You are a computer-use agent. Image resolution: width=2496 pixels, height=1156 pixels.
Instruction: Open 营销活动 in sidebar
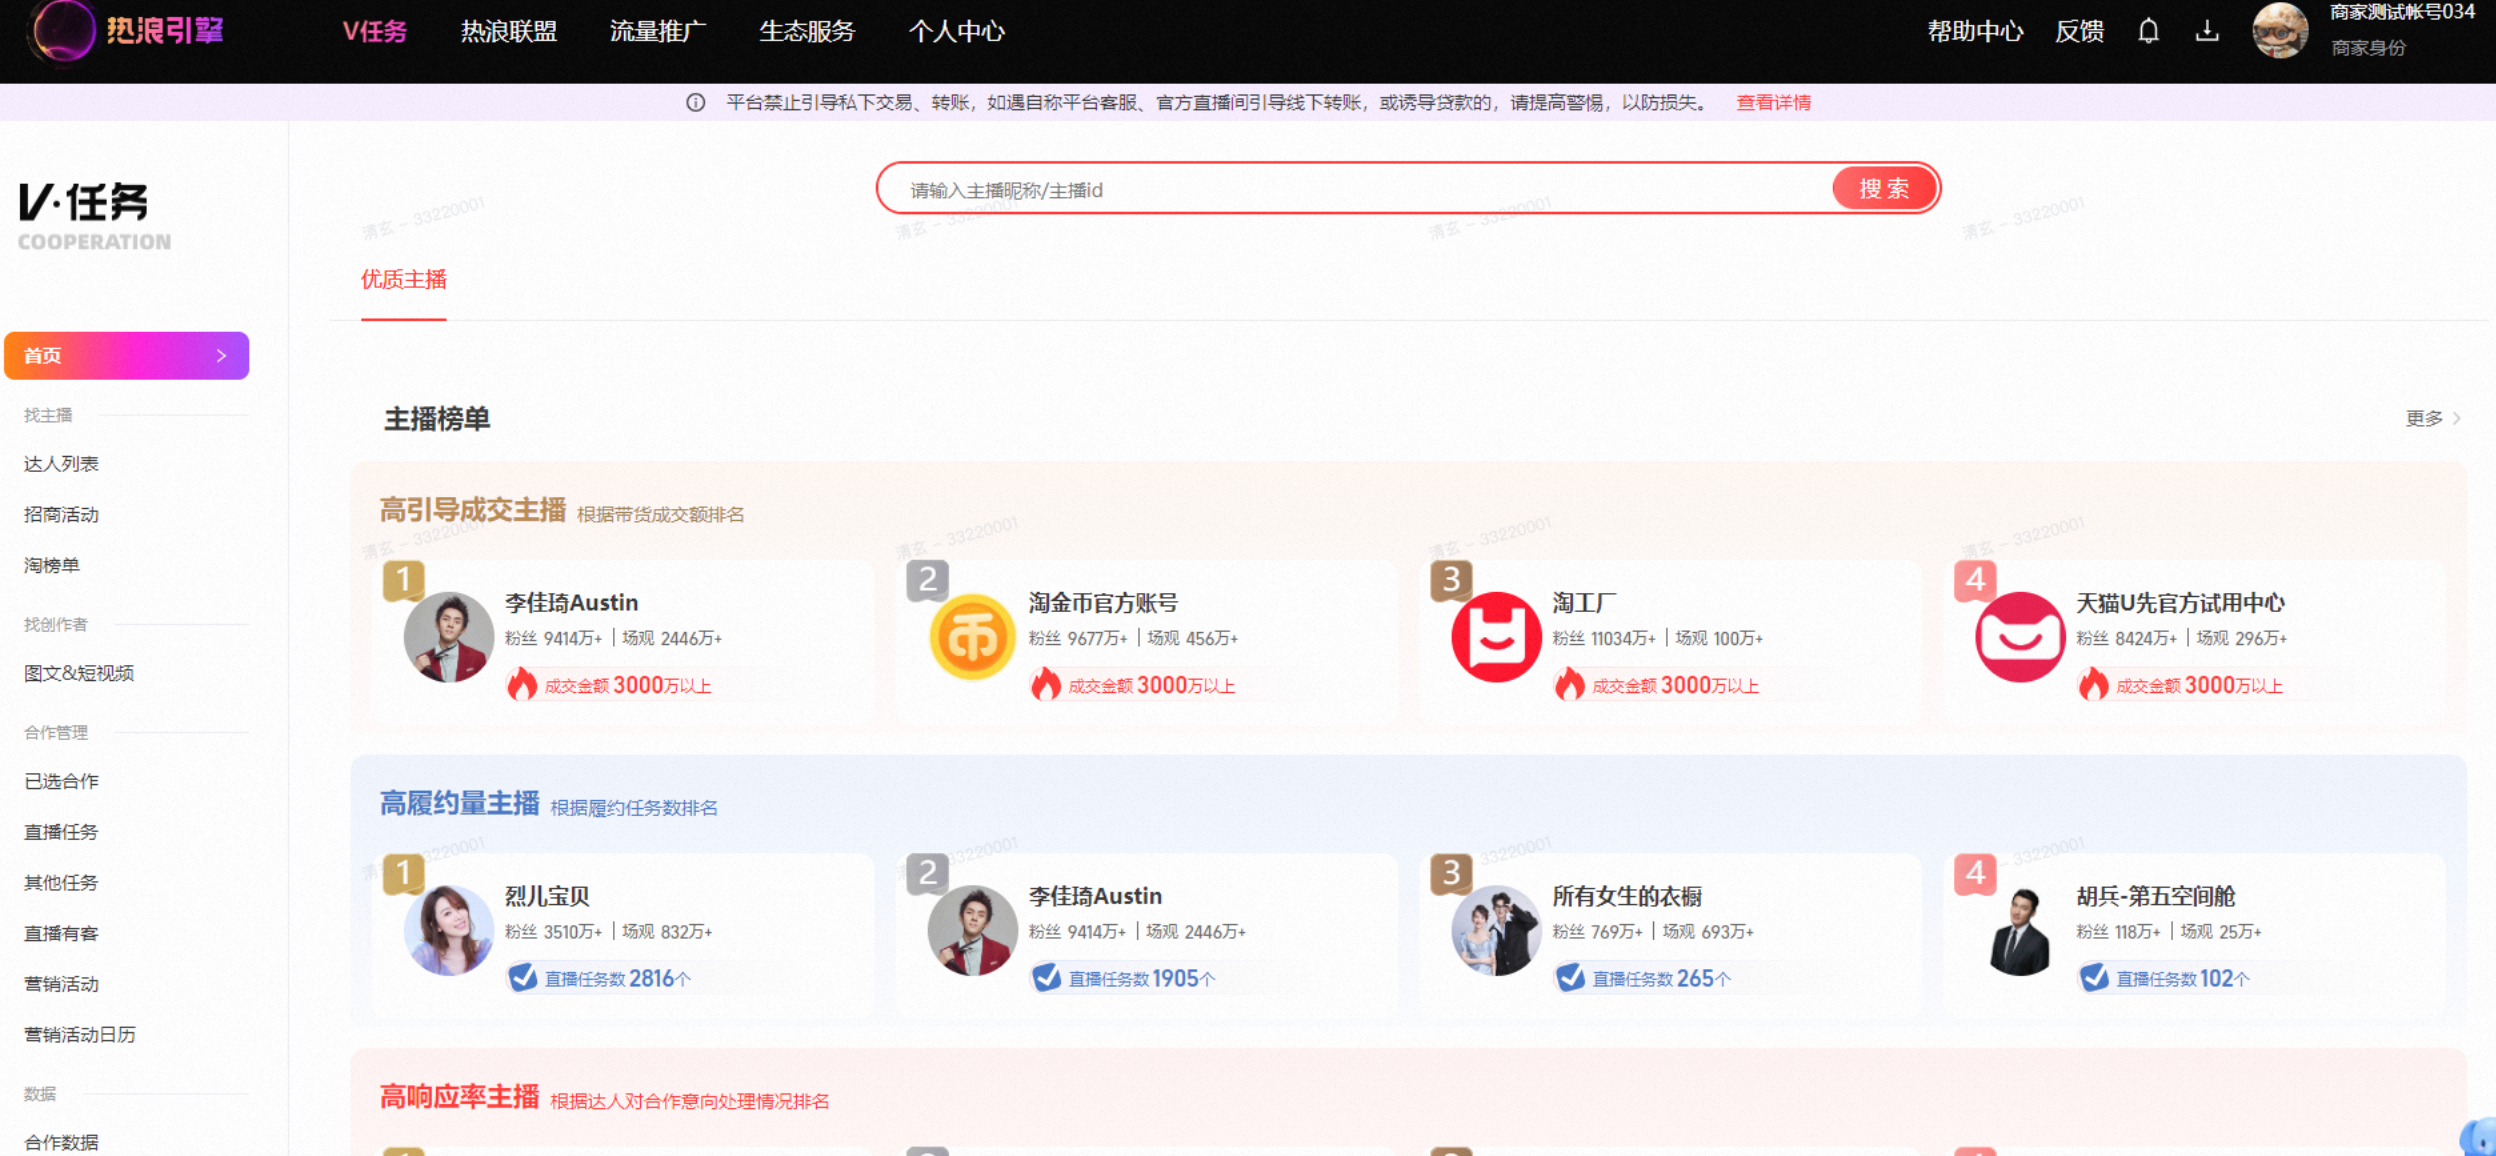point(61,984)
